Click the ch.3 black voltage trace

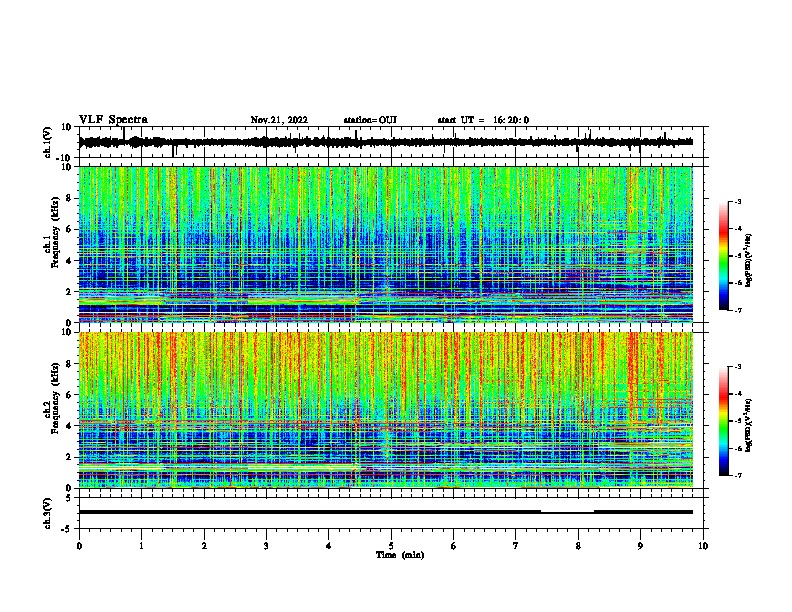pyautogui.click(x=385, y=512)
